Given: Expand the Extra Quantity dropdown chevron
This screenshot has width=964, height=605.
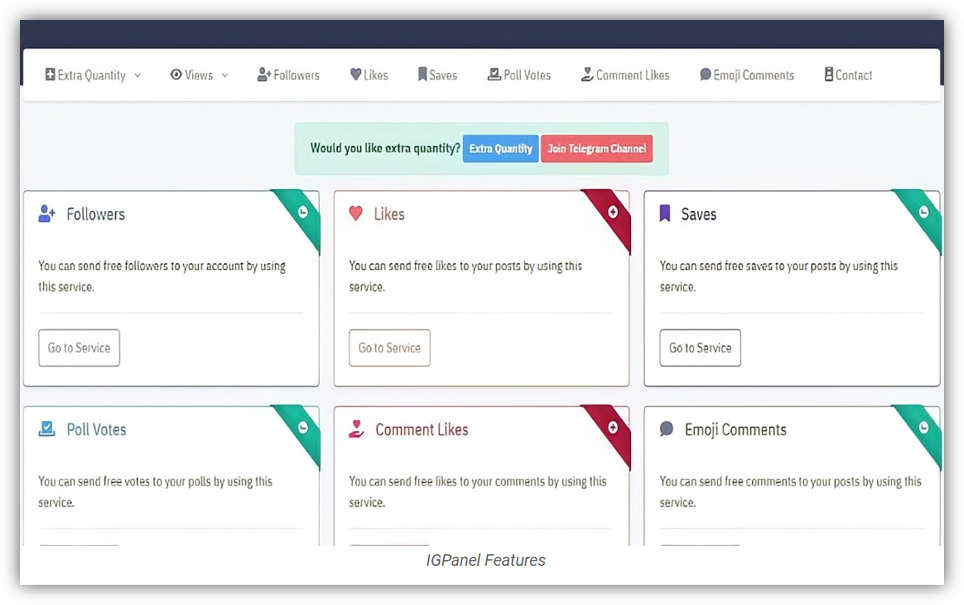Looking at the screenshot, I should pyautogui.click(x=138, y=75).
